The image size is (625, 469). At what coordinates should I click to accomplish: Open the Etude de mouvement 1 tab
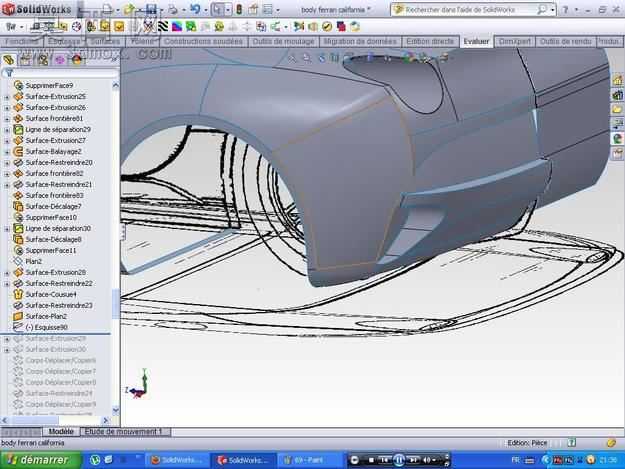pos(124,432)
